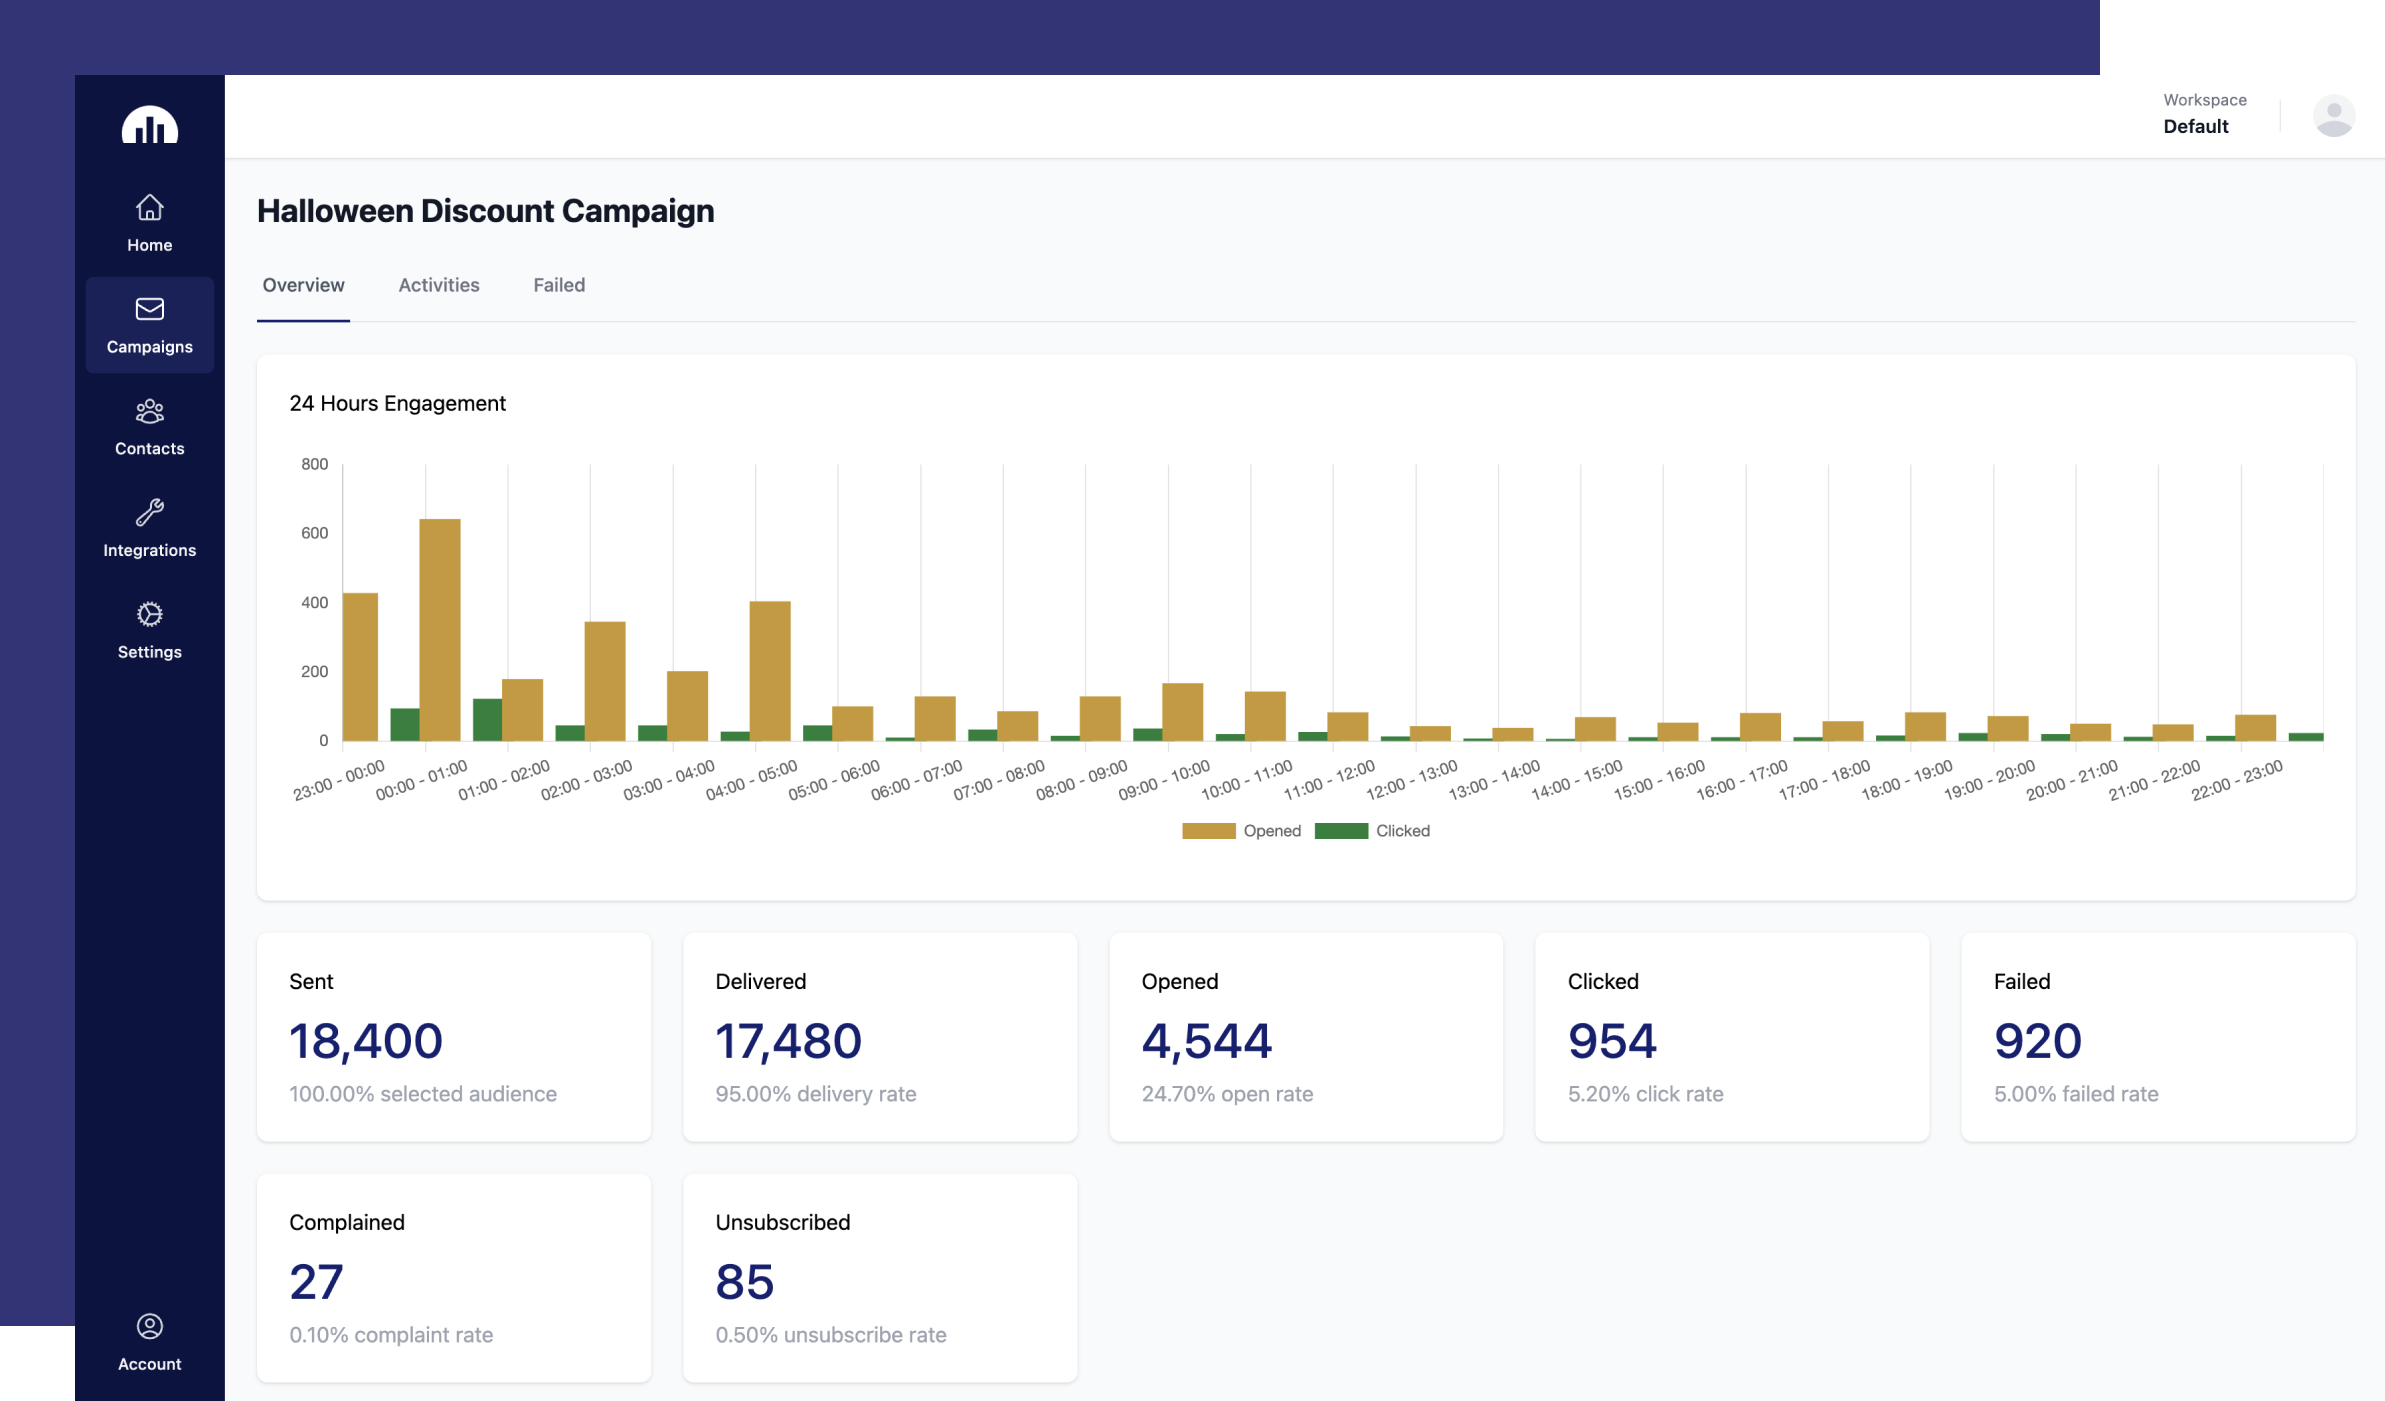Toggle the Clicked legend series

pos(1402,831)
